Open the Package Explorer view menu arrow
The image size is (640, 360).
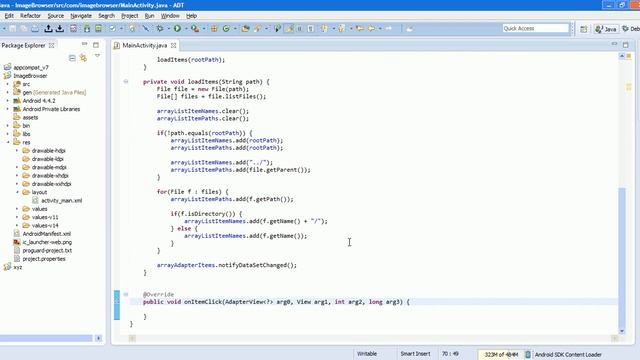[x=97, y=56]
